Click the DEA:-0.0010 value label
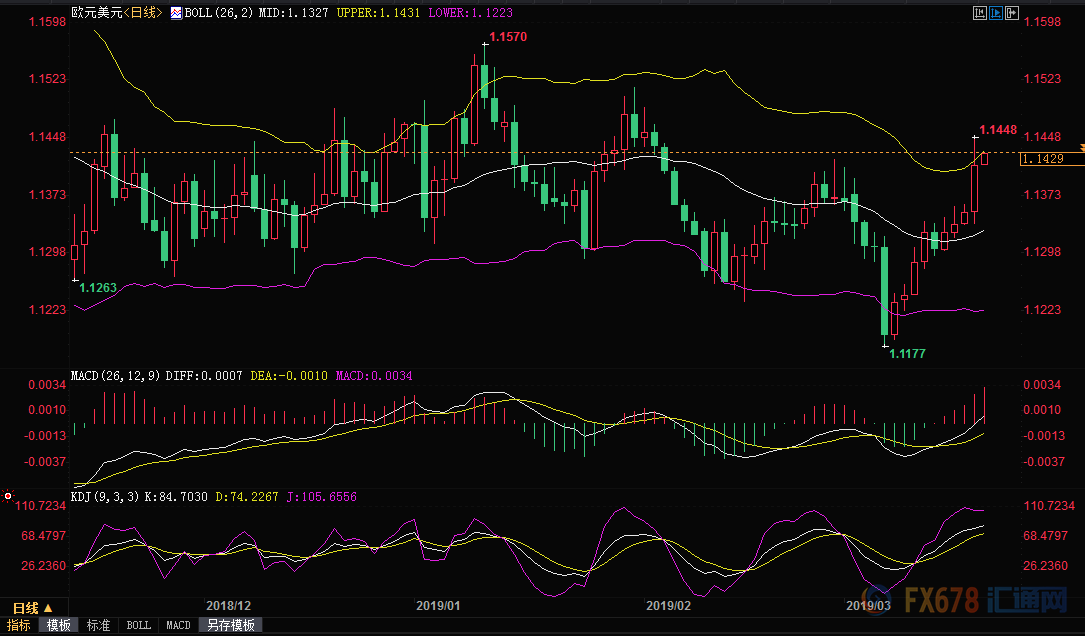The width and height of the screenshot is (1085, 636). pos(289,376)
